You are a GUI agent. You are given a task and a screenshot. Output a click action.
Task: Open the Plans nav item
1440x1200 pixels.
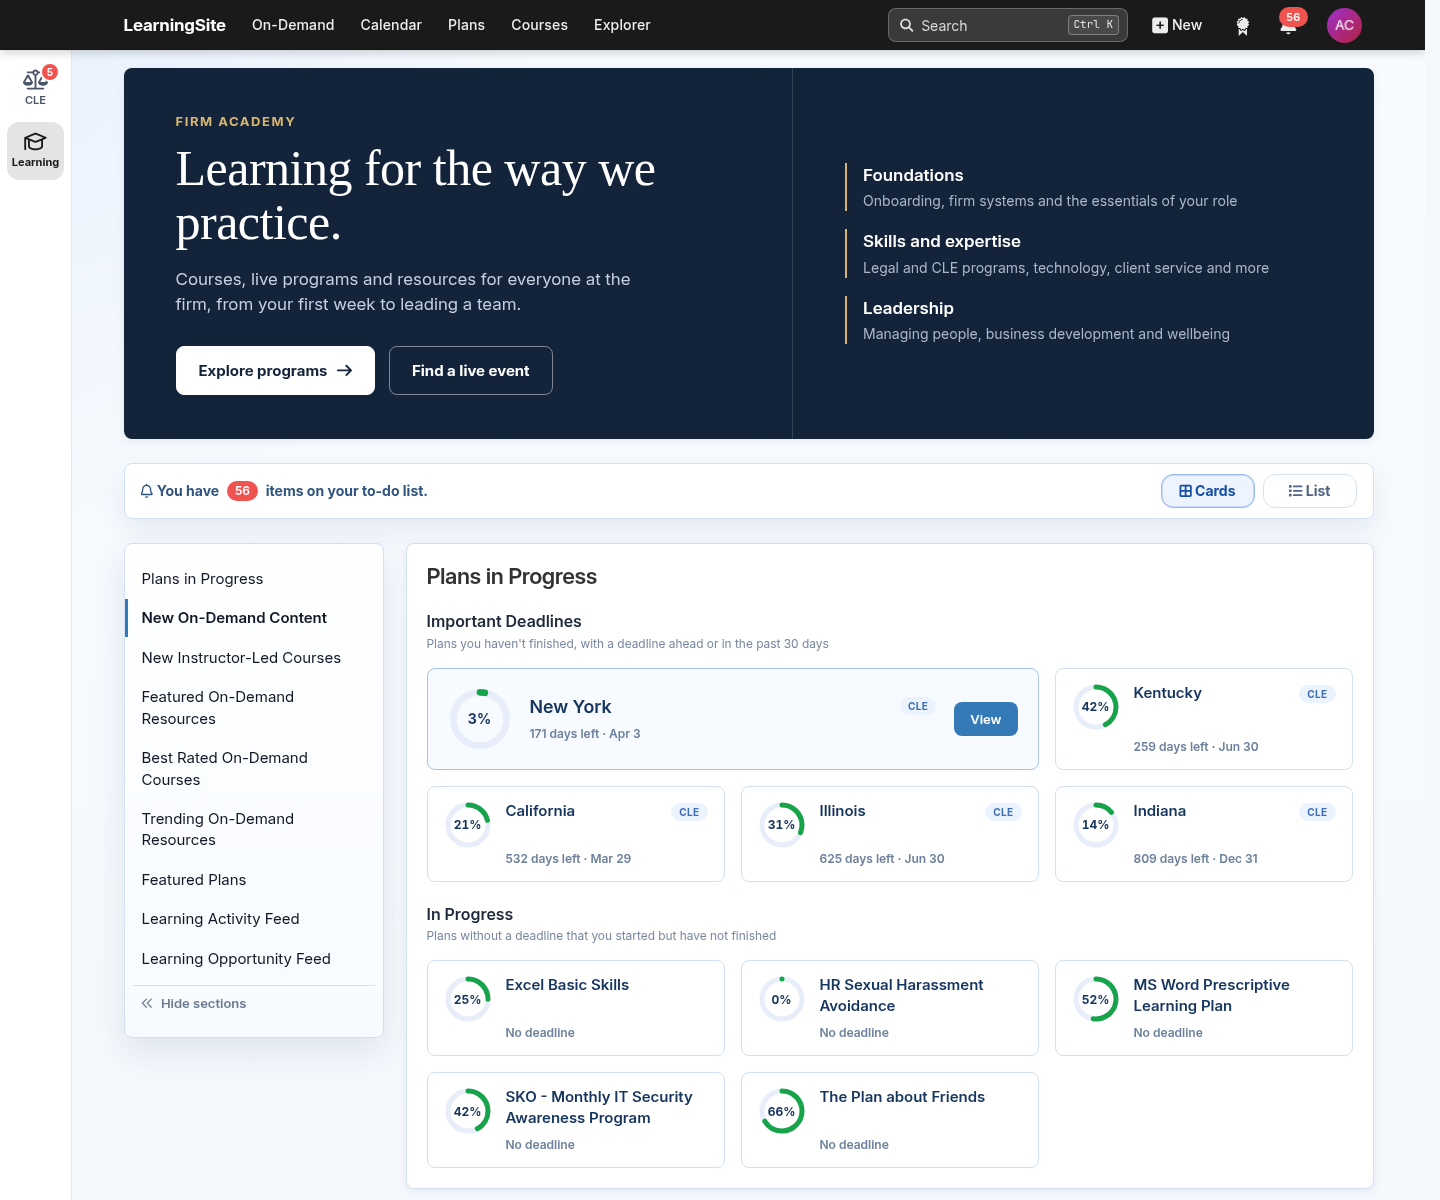[466, 25]
